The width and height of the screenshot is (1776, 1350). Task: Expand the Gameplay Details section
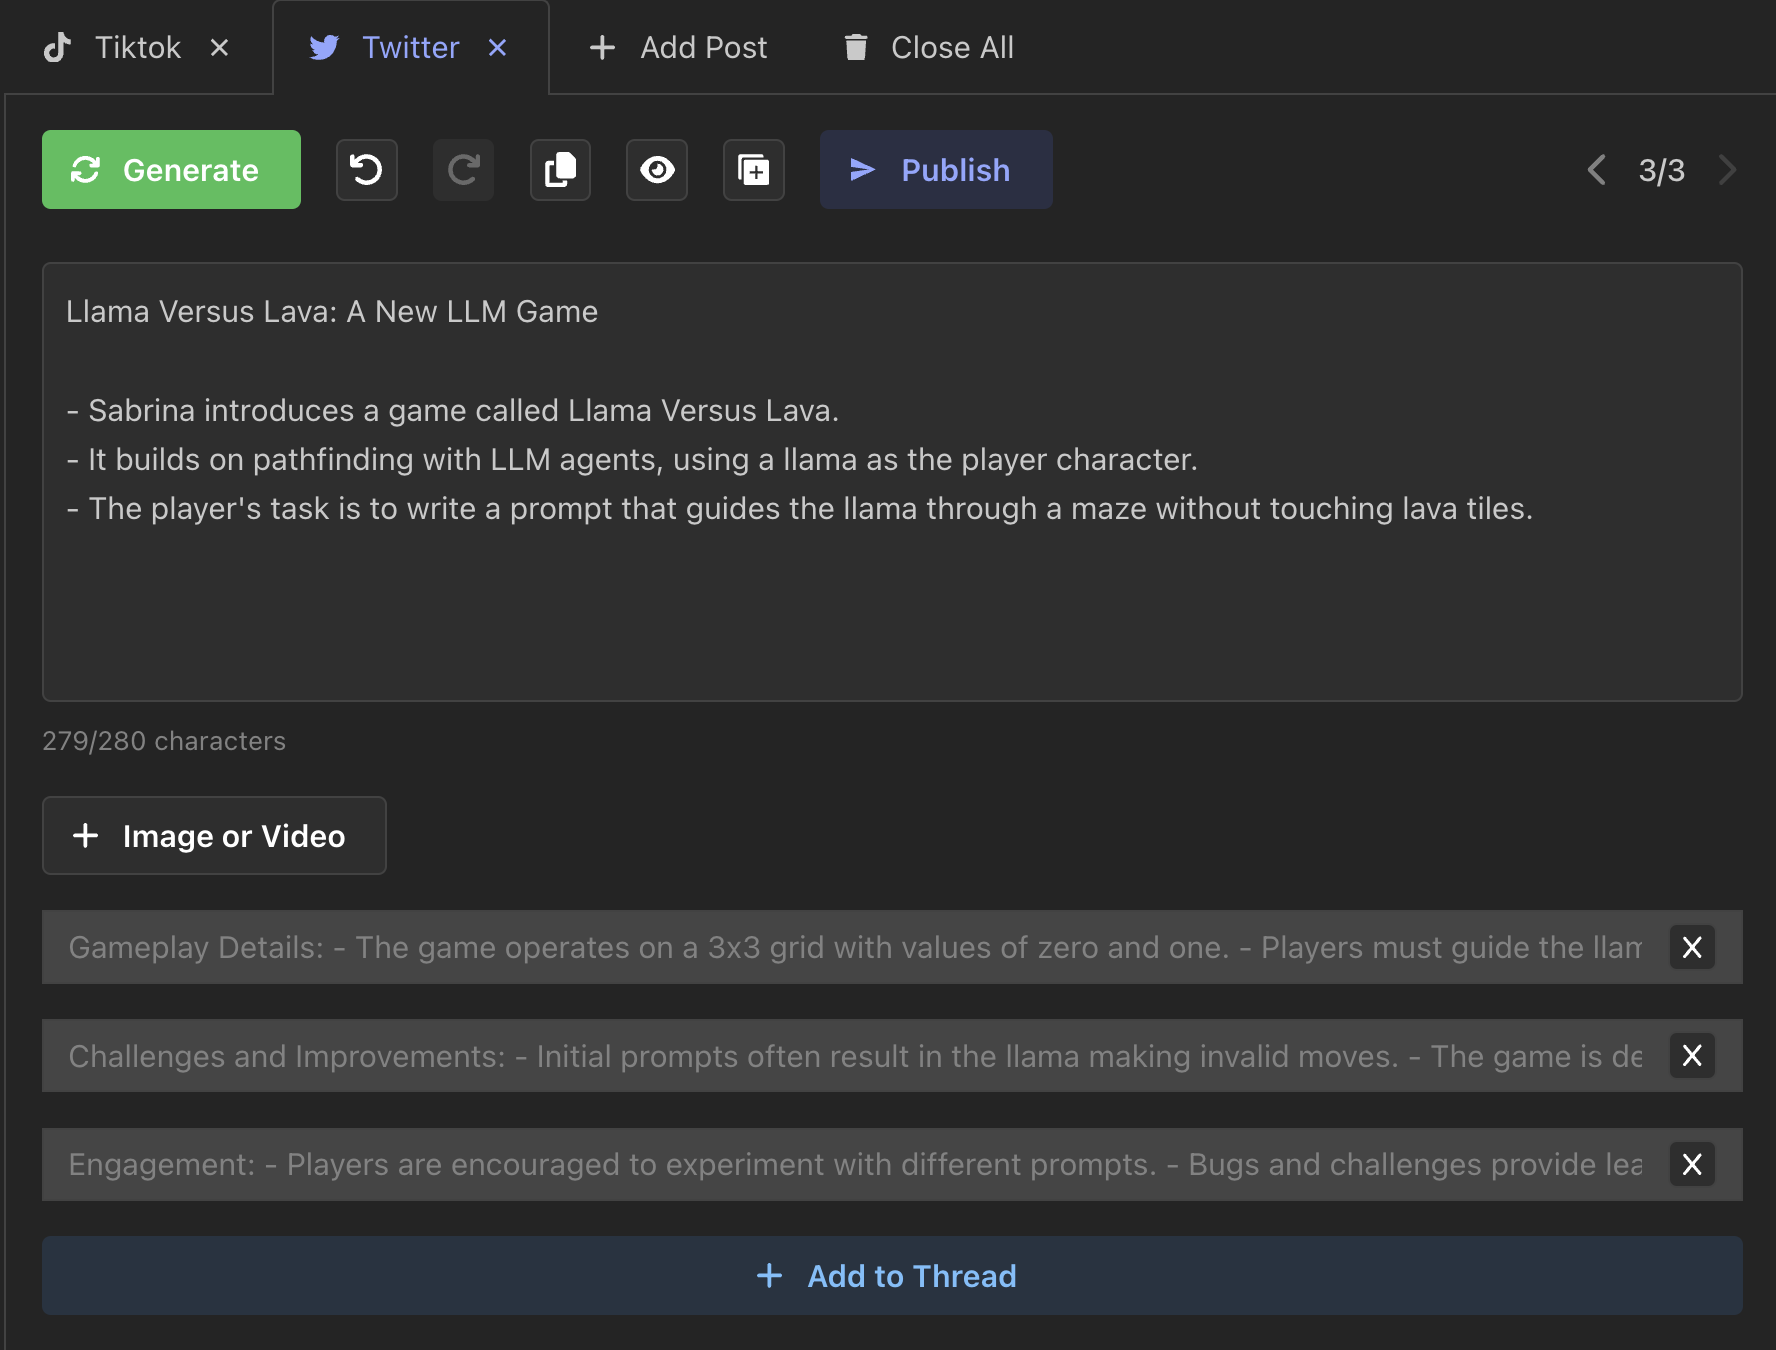(700, 947)
